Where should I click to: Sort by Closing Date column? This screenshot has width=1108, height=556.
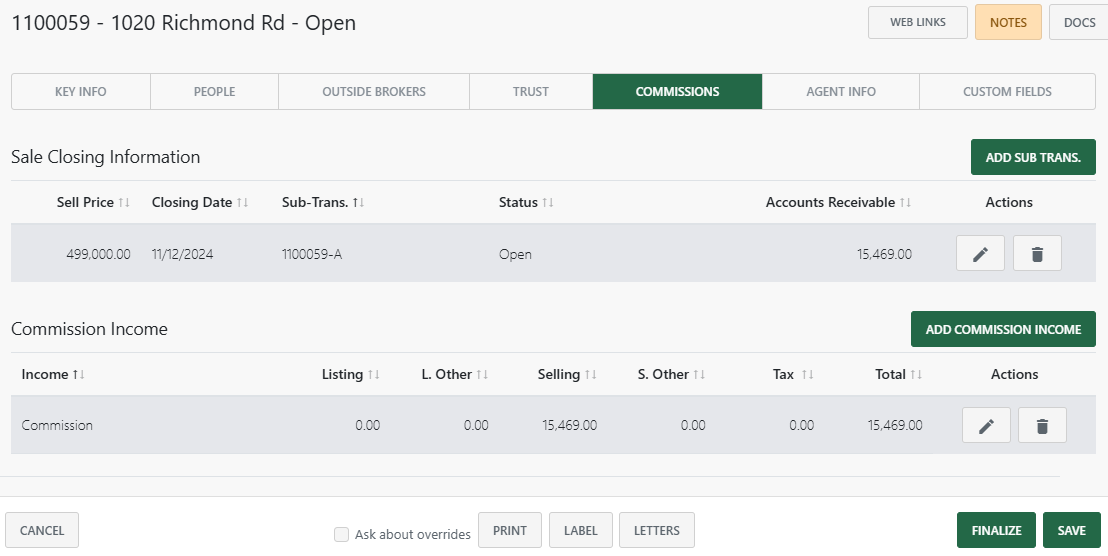click(200, 203)
